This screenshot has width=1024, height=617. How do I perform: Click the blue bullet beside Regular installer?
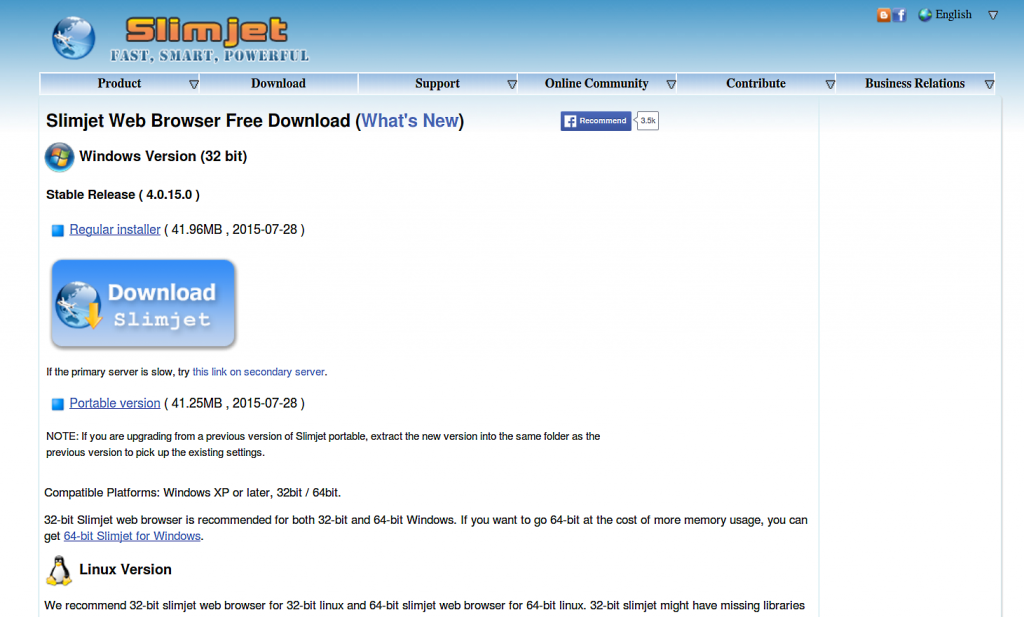tap(57, 230)
